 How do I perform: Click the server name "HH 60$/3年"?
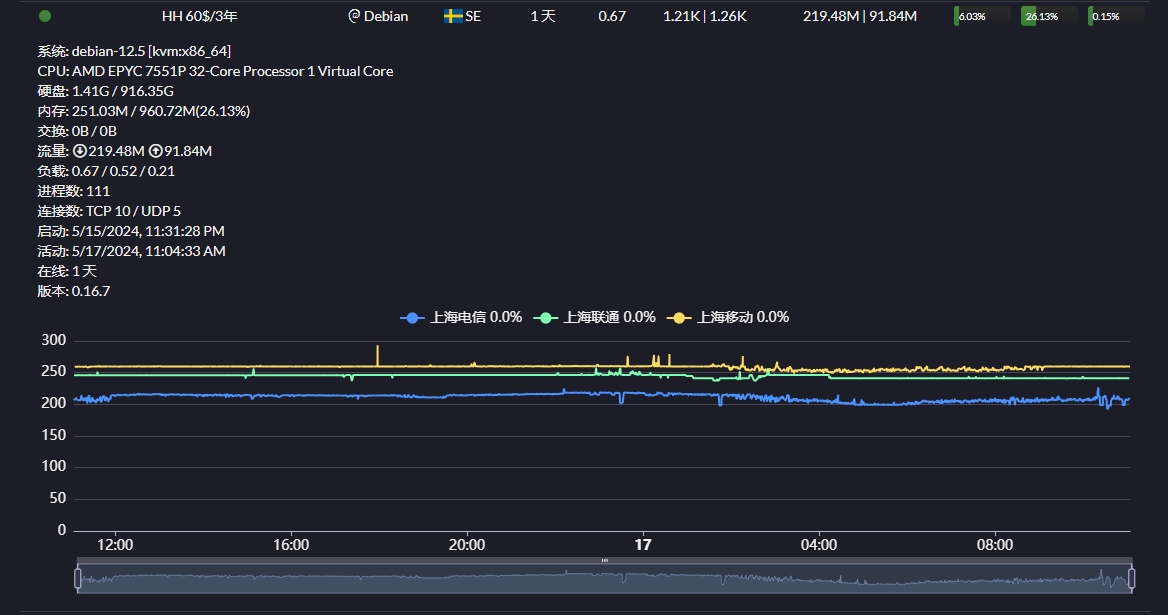(200, 16)
